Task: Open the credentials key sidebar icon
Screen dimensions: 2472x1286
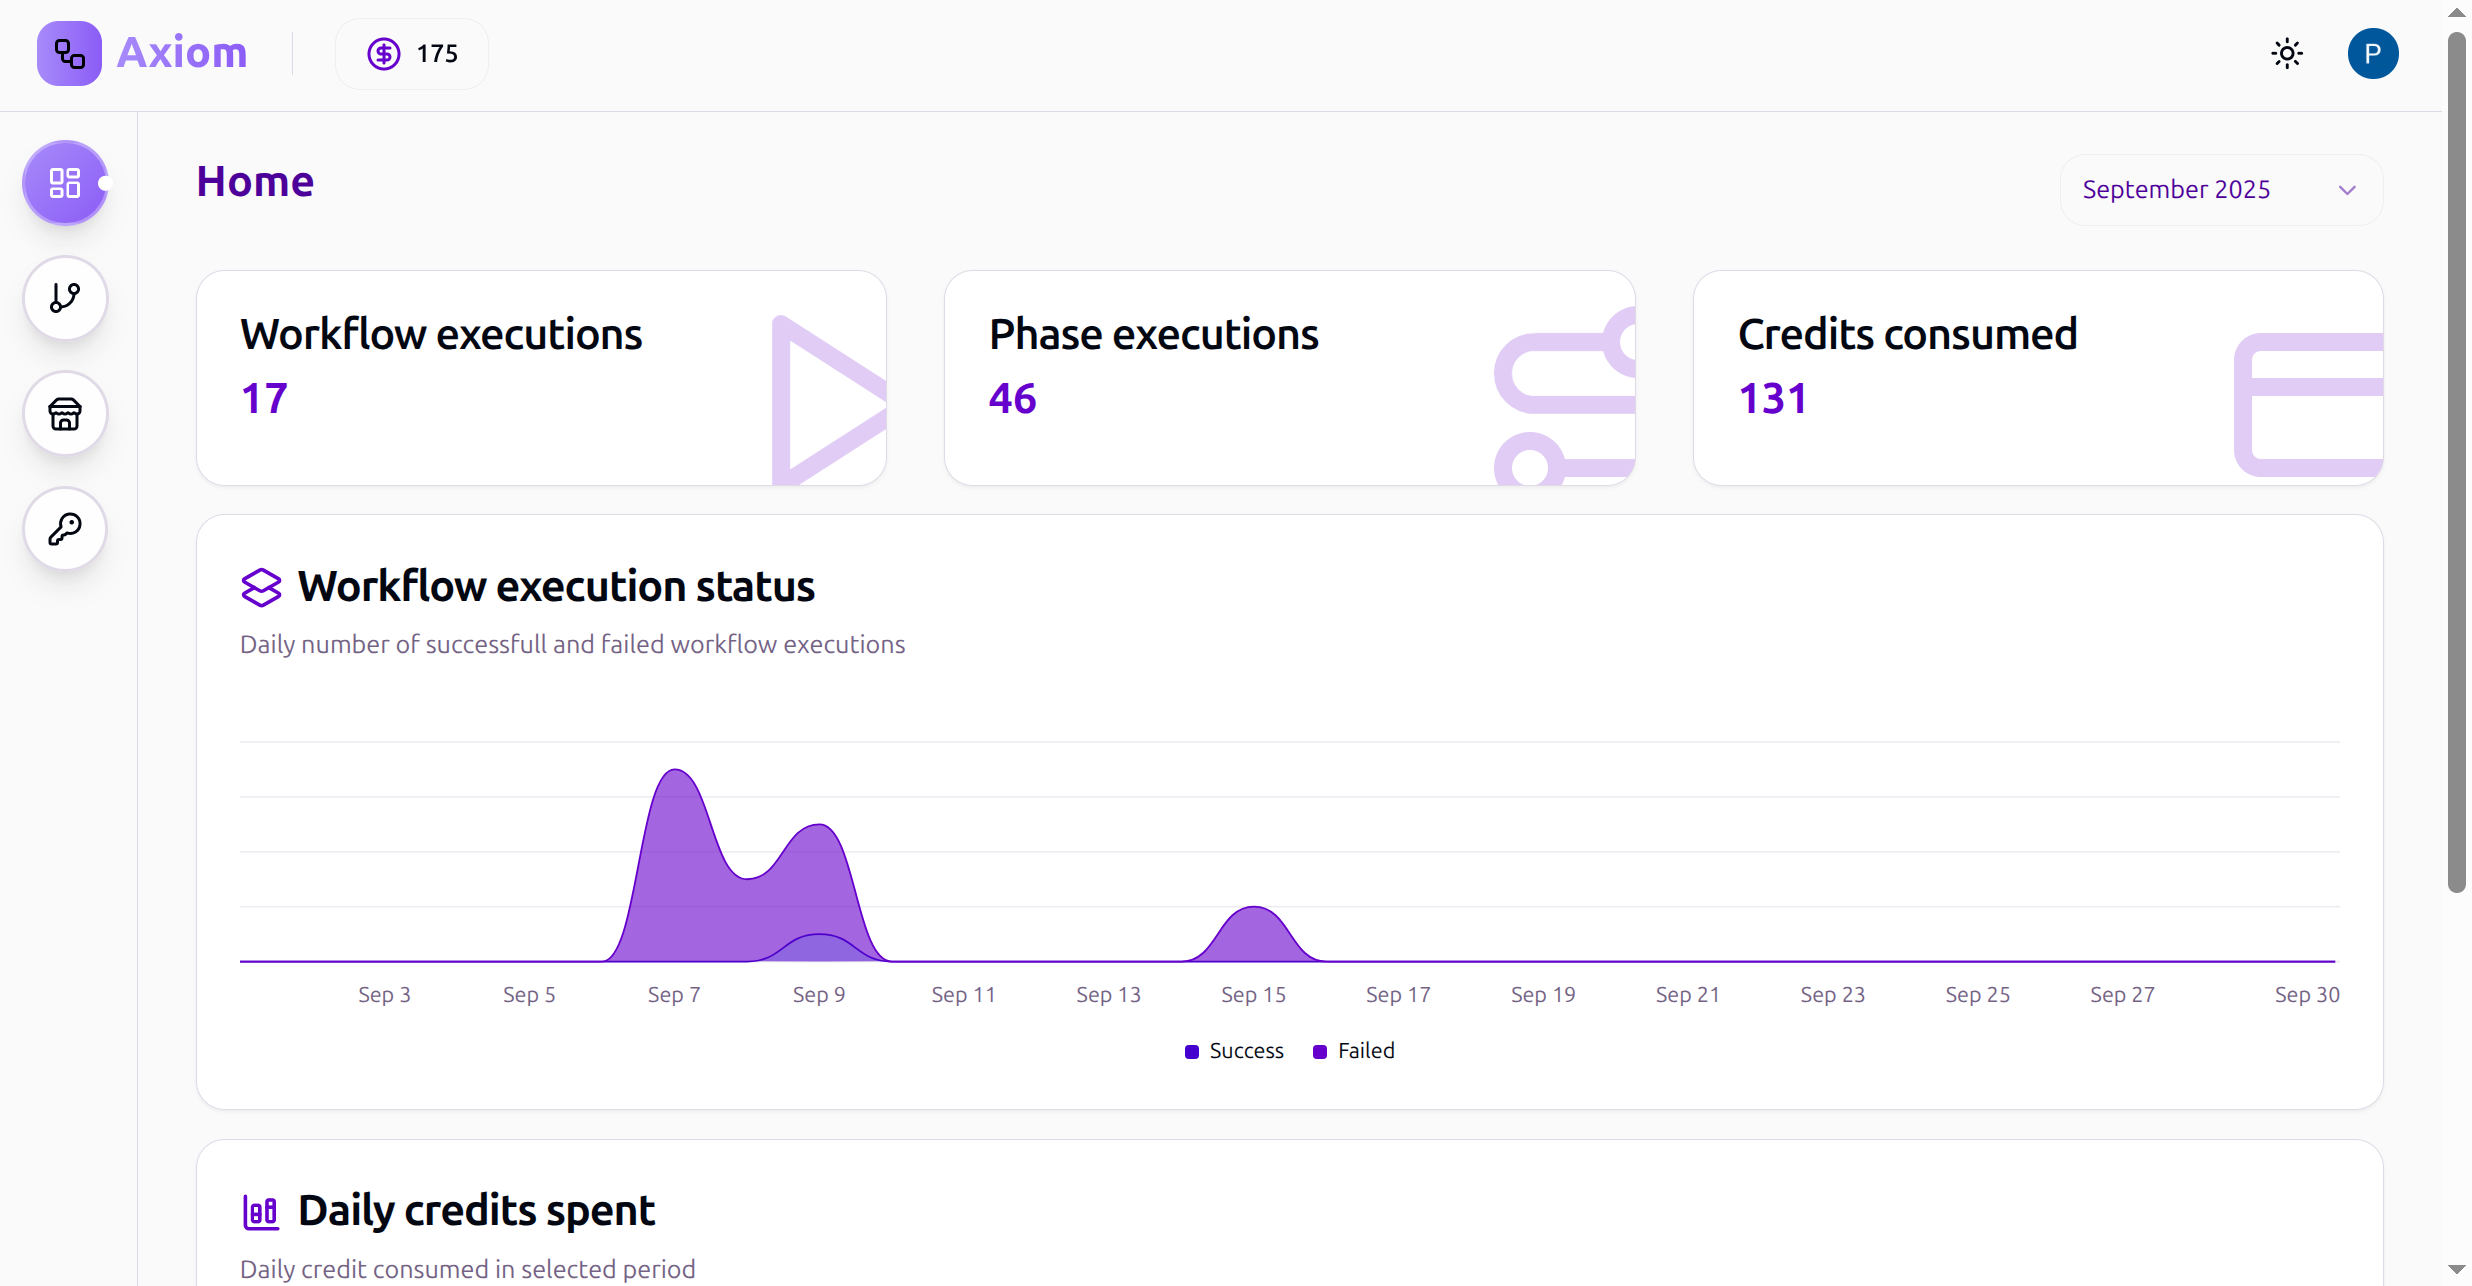Action: tap(65, 528)
